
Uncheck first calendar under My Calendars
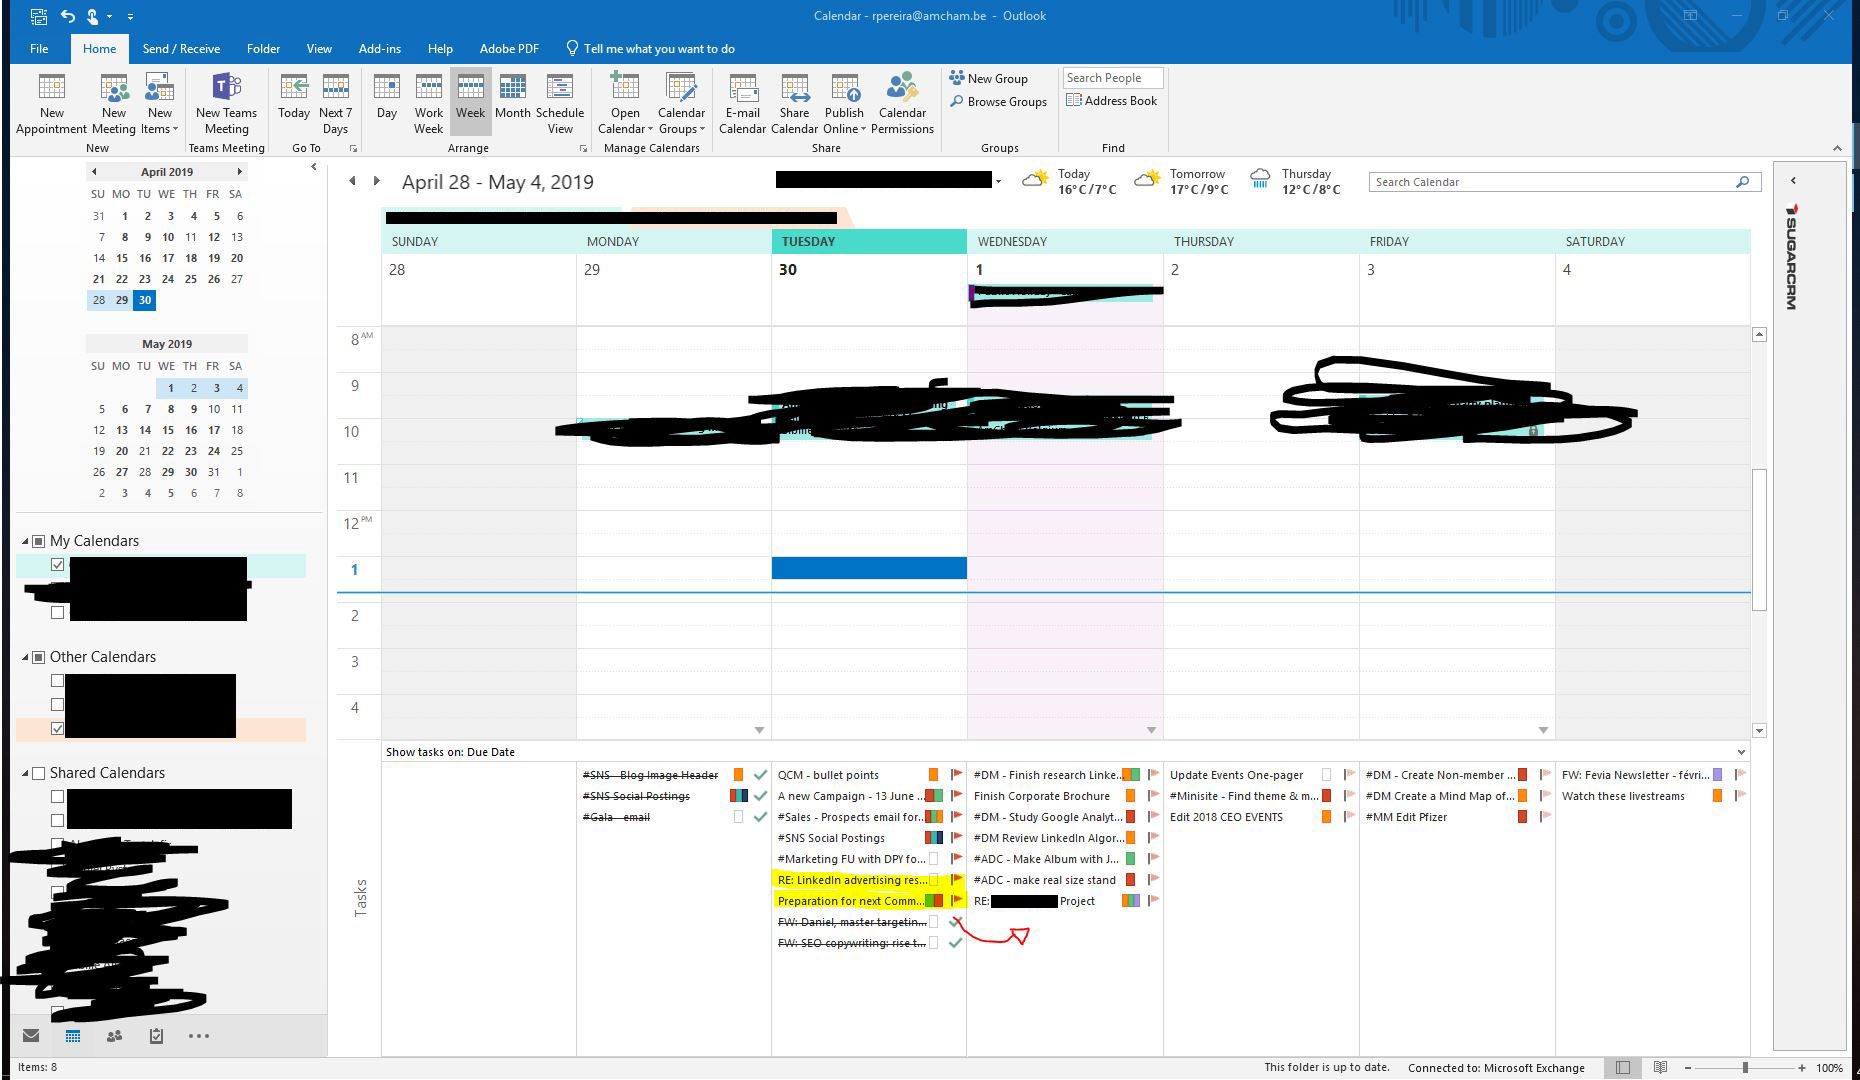[x=58, y=565]
